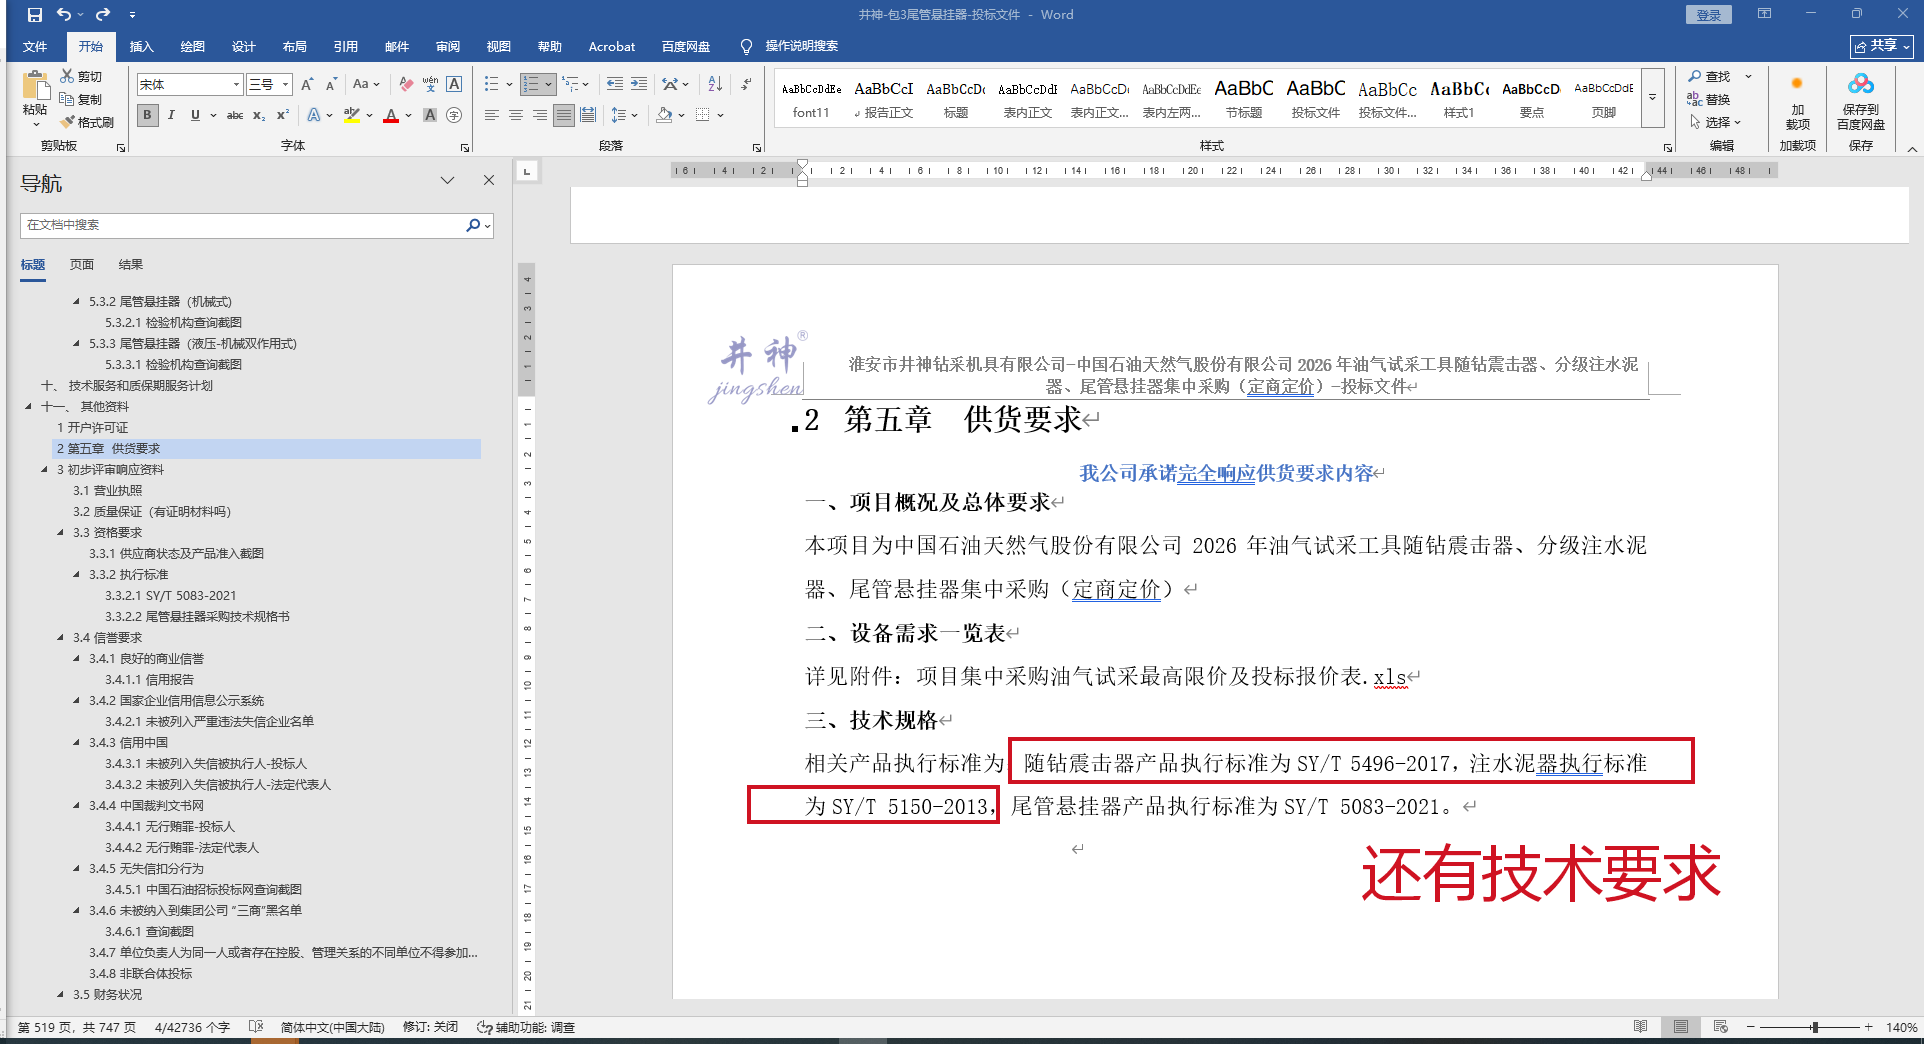Click the clear formatting eraser icon

click(405, 85)
